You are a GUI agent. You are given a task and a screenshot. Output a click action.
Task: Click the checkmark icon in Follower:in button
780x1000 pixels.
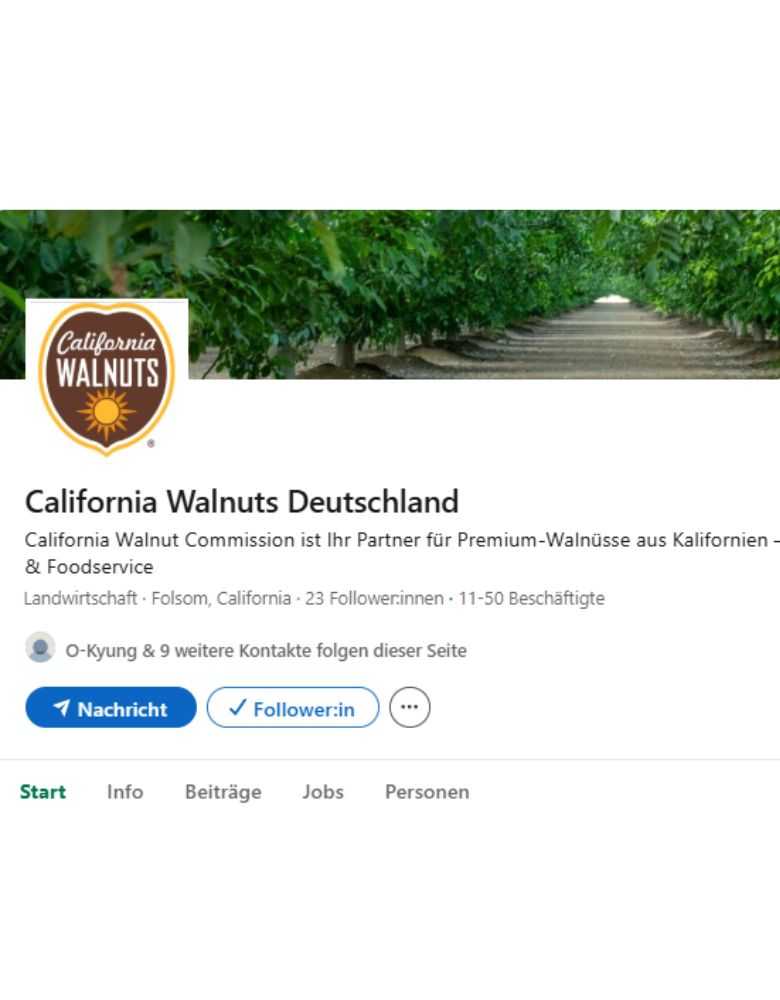[x=237, y=708]
